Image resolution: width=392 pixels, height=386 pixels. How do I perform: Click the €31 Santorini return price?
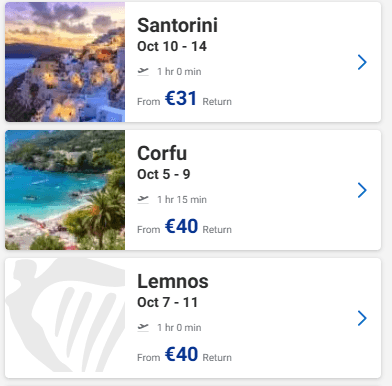coord(181,98)
